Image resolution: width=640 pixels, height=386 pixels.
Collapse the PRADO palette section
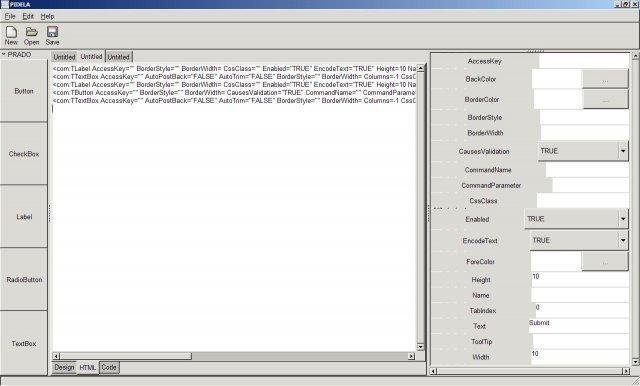[x=3, y=54]
